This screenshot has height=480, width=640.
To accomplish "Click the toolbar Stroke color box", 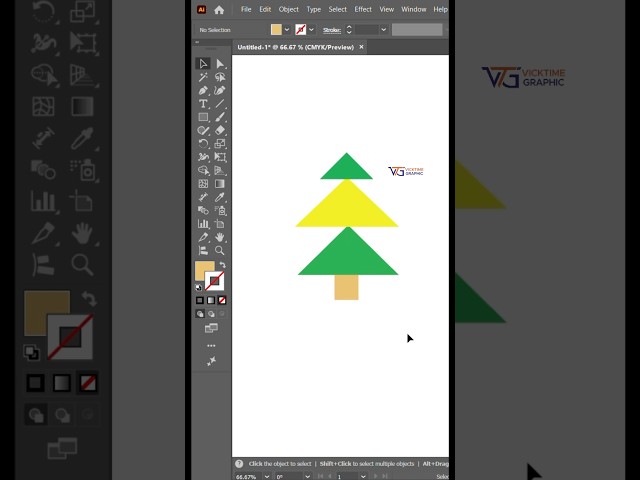I will (215, 281).
